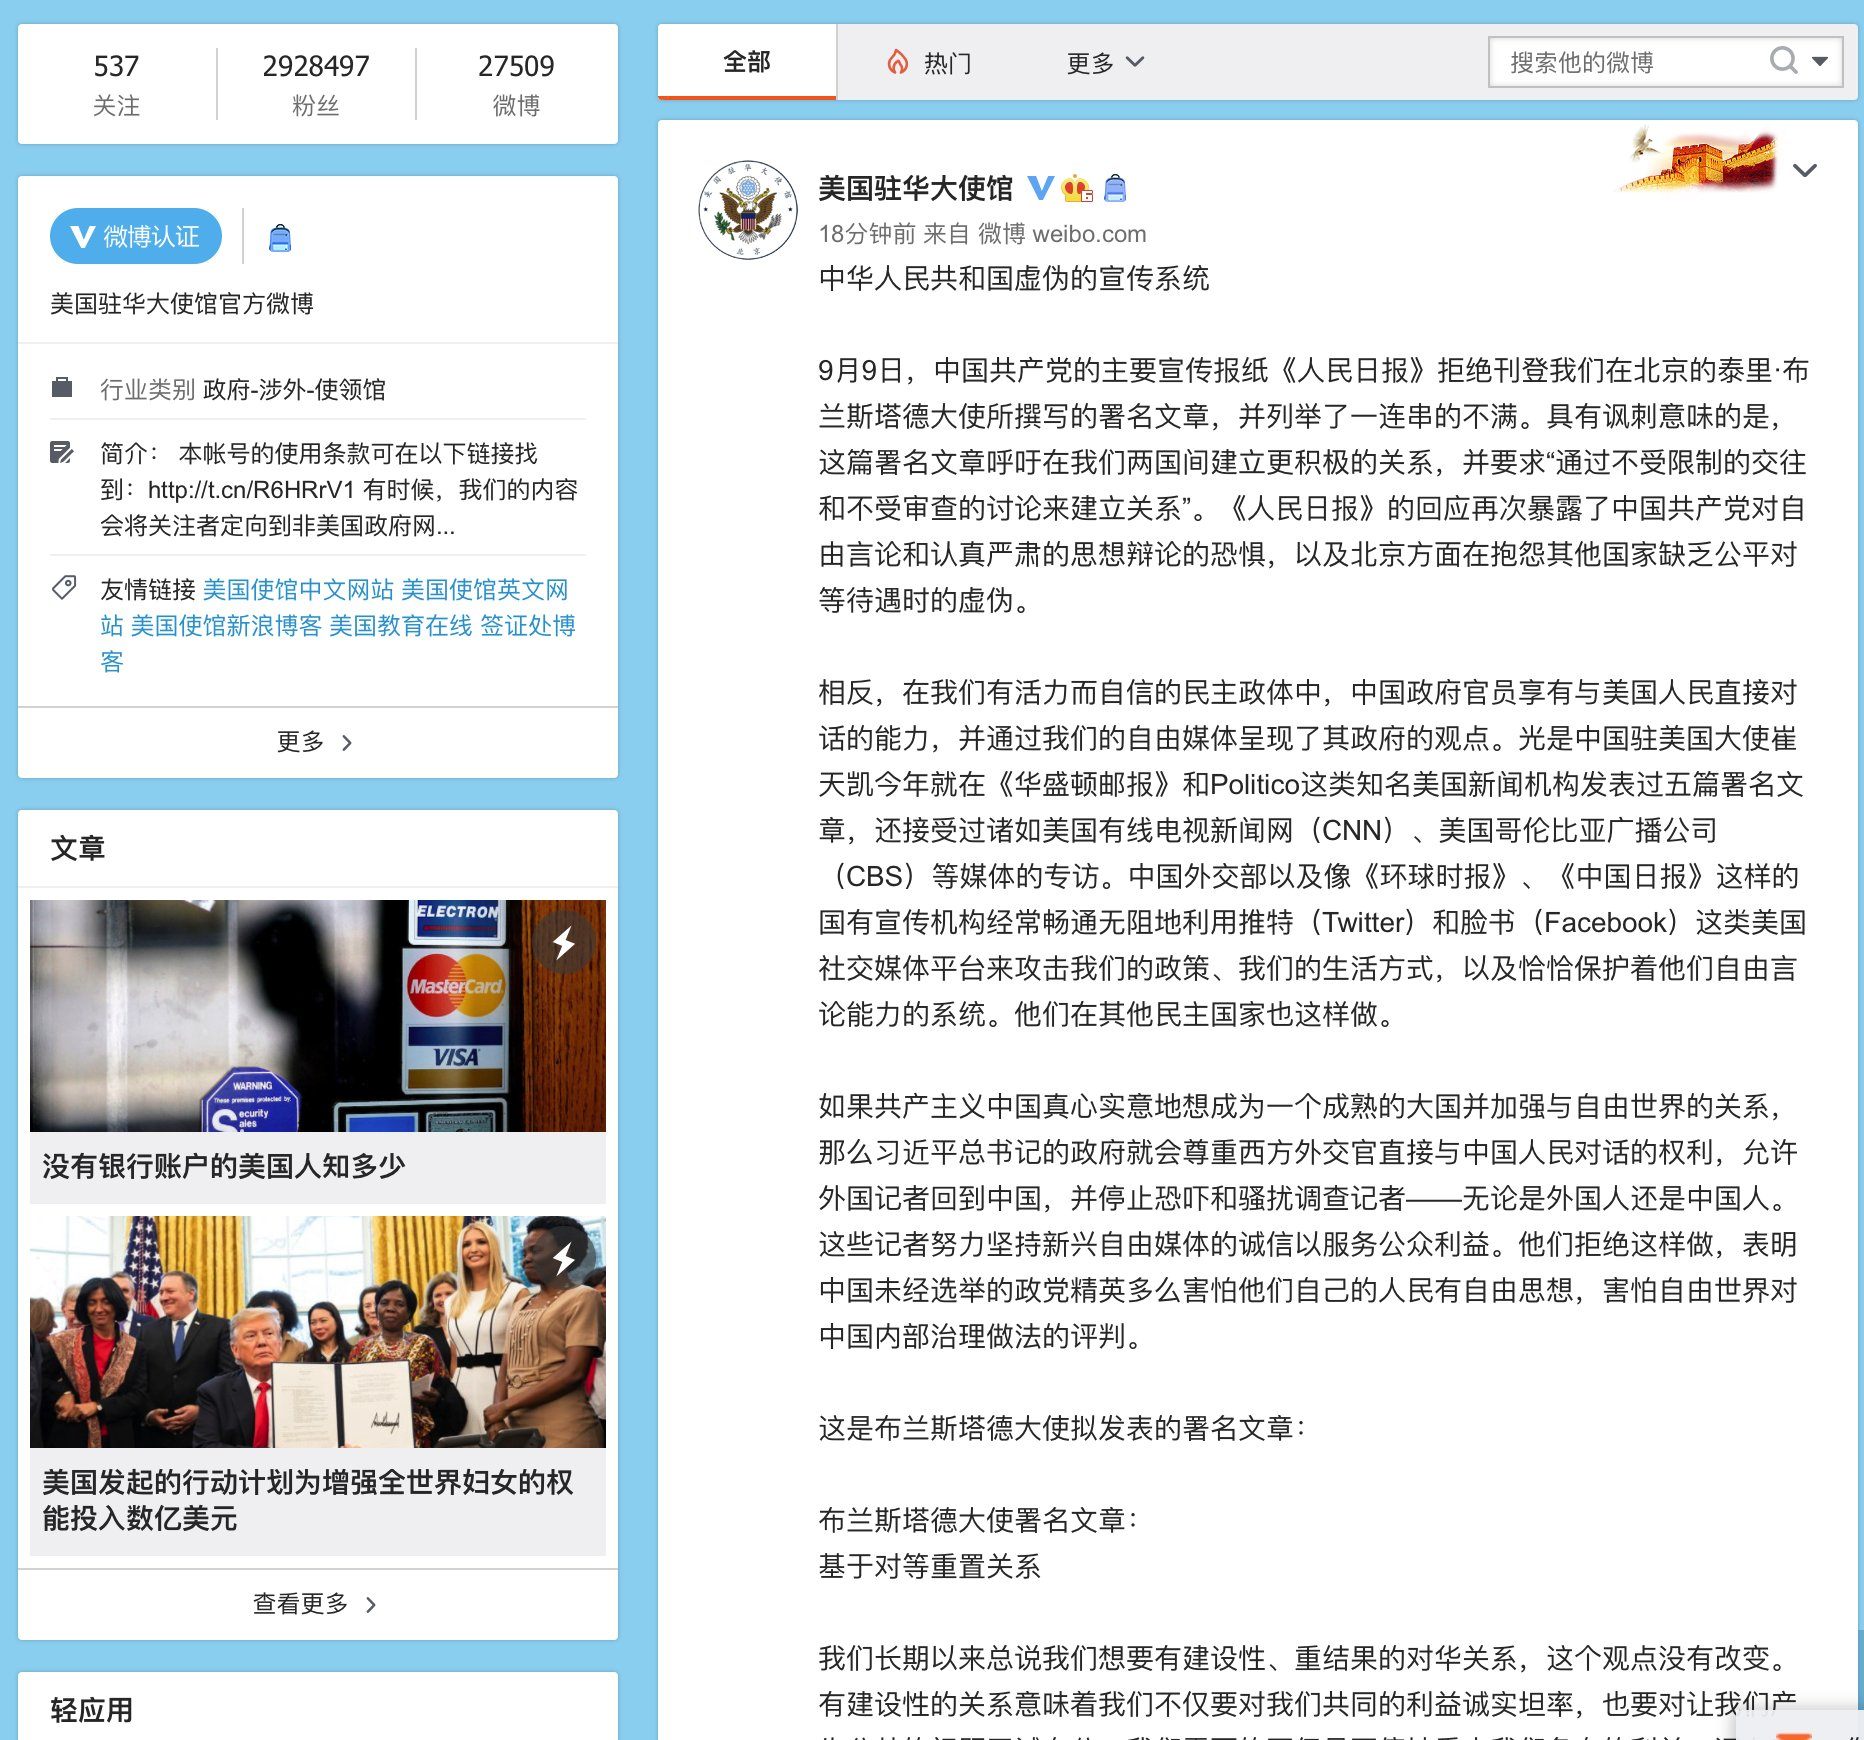
Task: Switch to the 热门 tab
Action: 929,63
